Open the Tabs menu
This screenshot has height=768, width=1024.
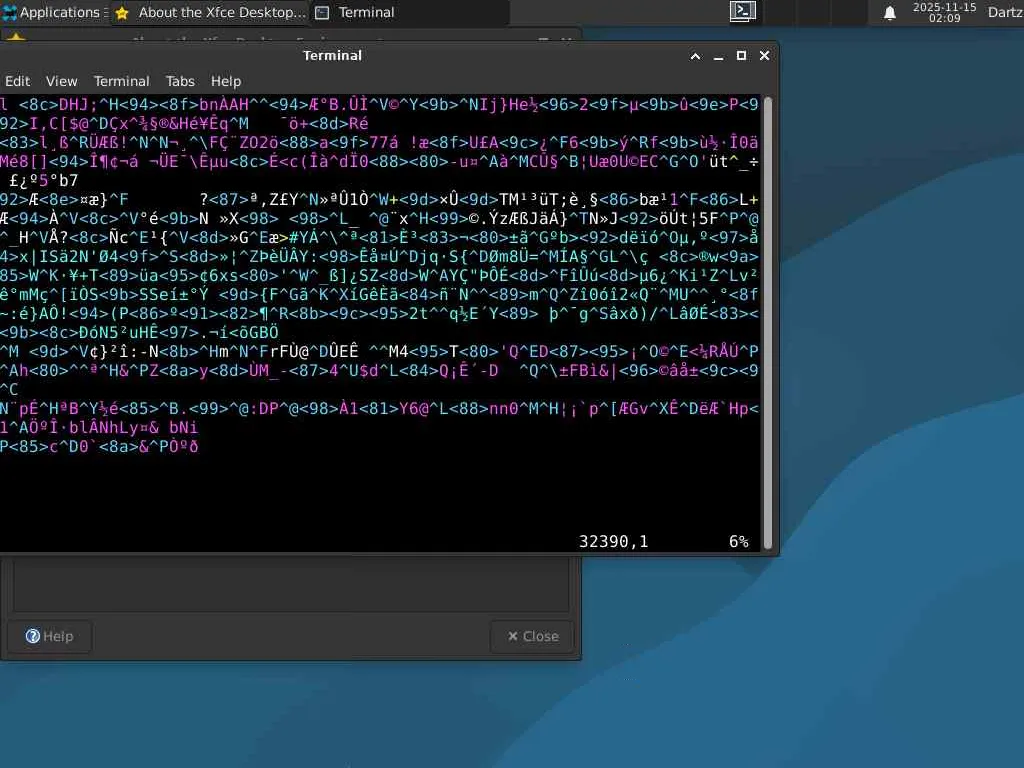point(180,81)
